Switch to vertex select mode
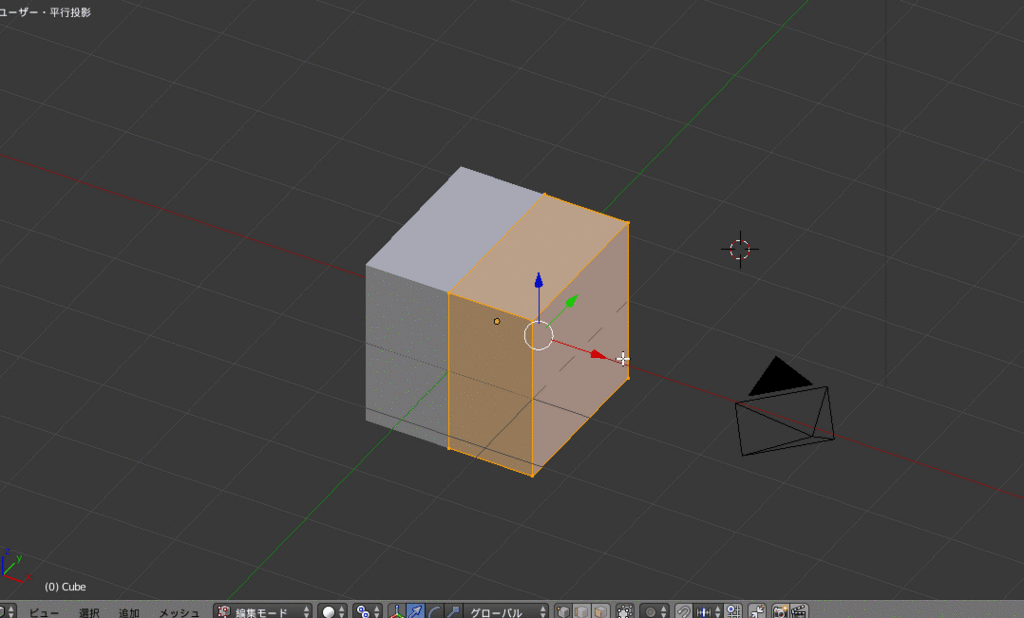The width and height of the screenshot is (1024, 618). click(x=563, y=612)
